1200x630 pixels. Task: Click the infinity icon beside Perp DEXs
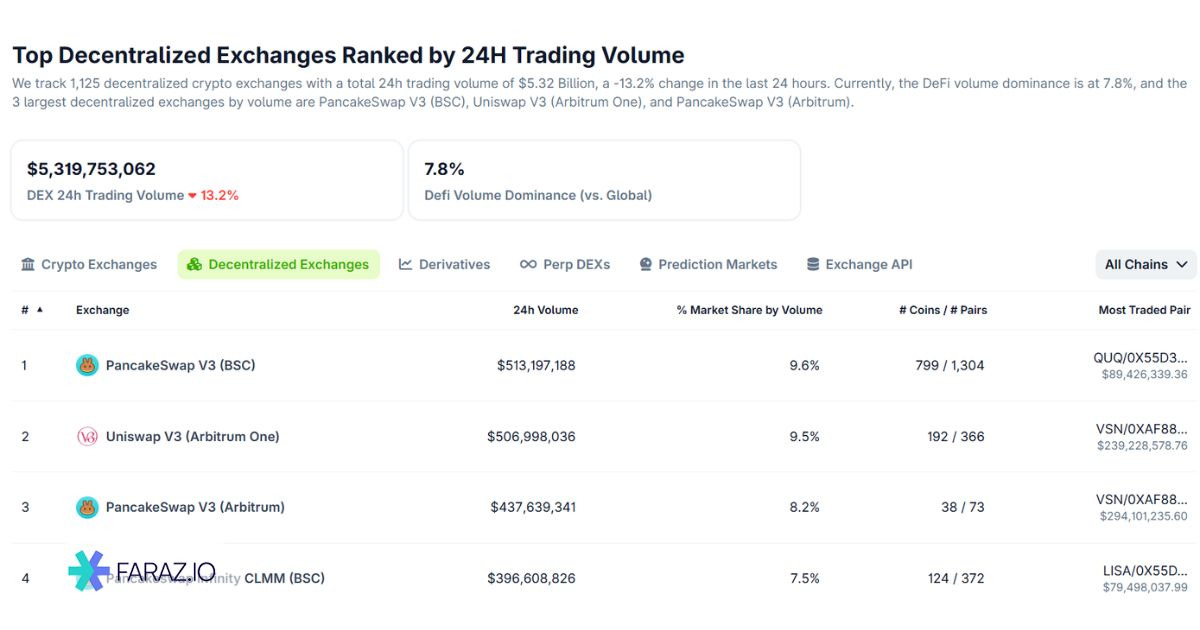click(527, 264)
